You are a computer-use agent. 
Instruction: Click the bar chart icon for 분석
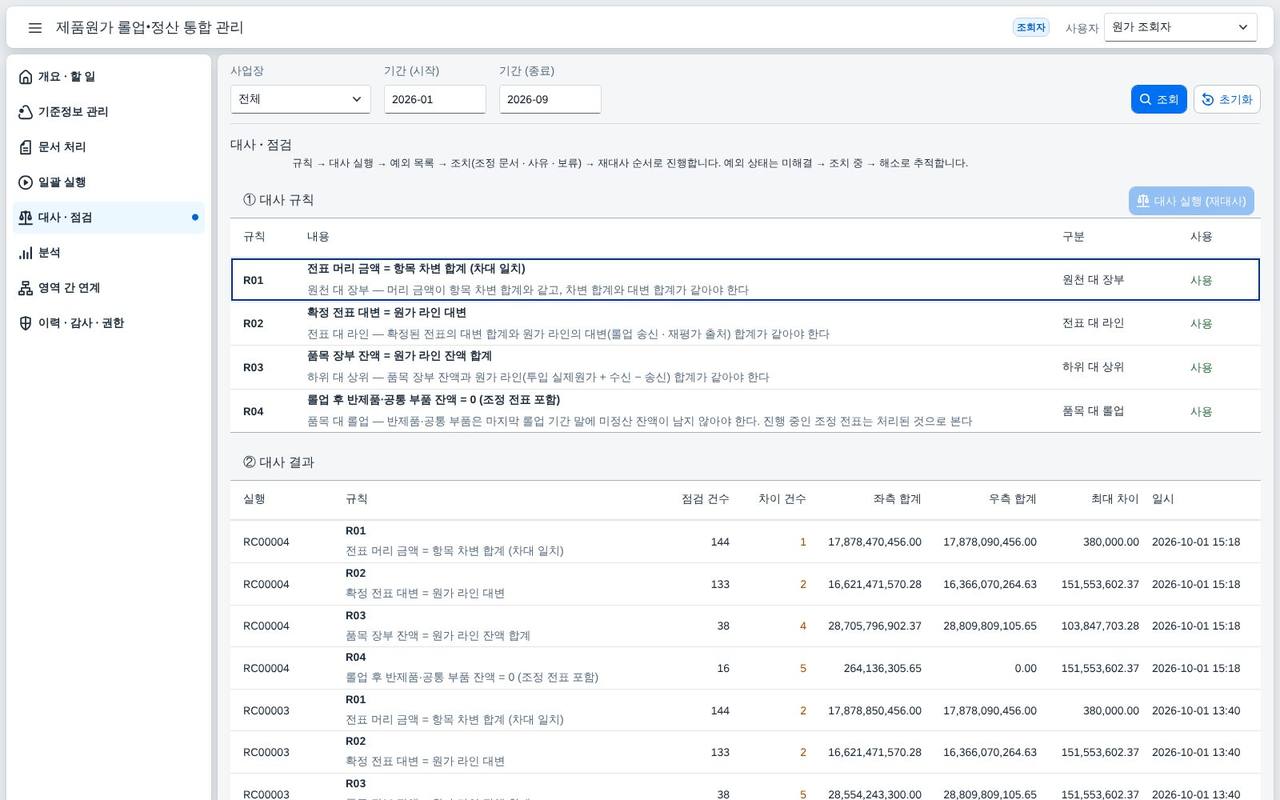click(26, 253)
